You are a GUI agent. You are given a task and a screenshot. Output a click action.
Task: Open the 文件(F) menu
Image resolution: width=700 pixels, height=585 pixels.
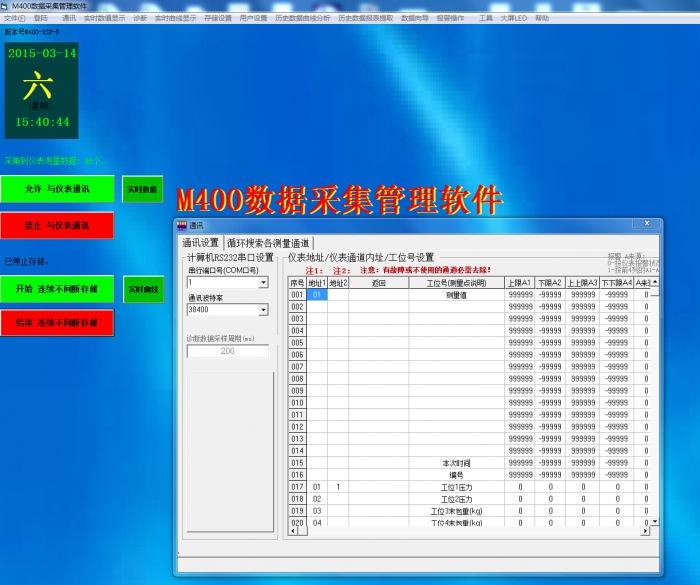[x=14, y=18]
